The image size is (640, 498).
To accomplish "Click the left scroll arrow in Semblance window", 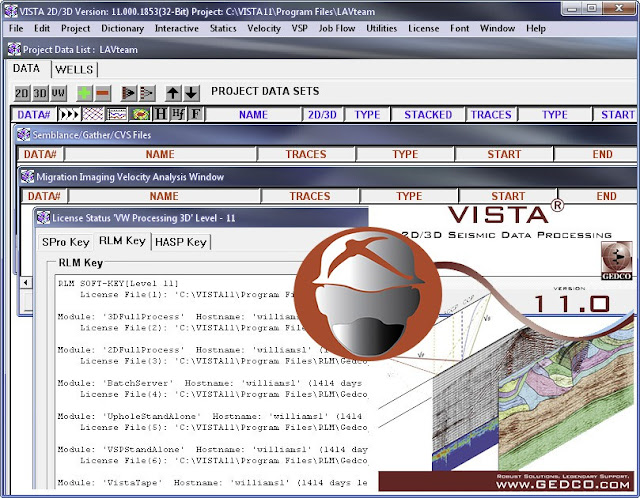I will tap(26, 282).
